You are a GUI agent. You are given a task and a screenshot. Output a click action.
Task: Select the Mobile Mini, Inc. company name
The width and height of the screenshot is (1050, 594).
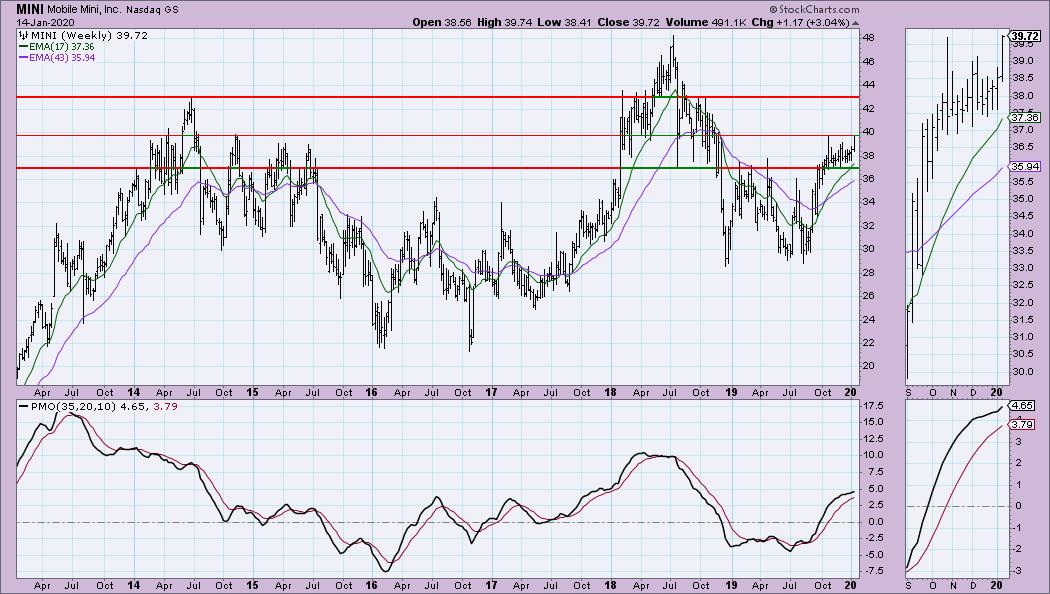(84, 10)
